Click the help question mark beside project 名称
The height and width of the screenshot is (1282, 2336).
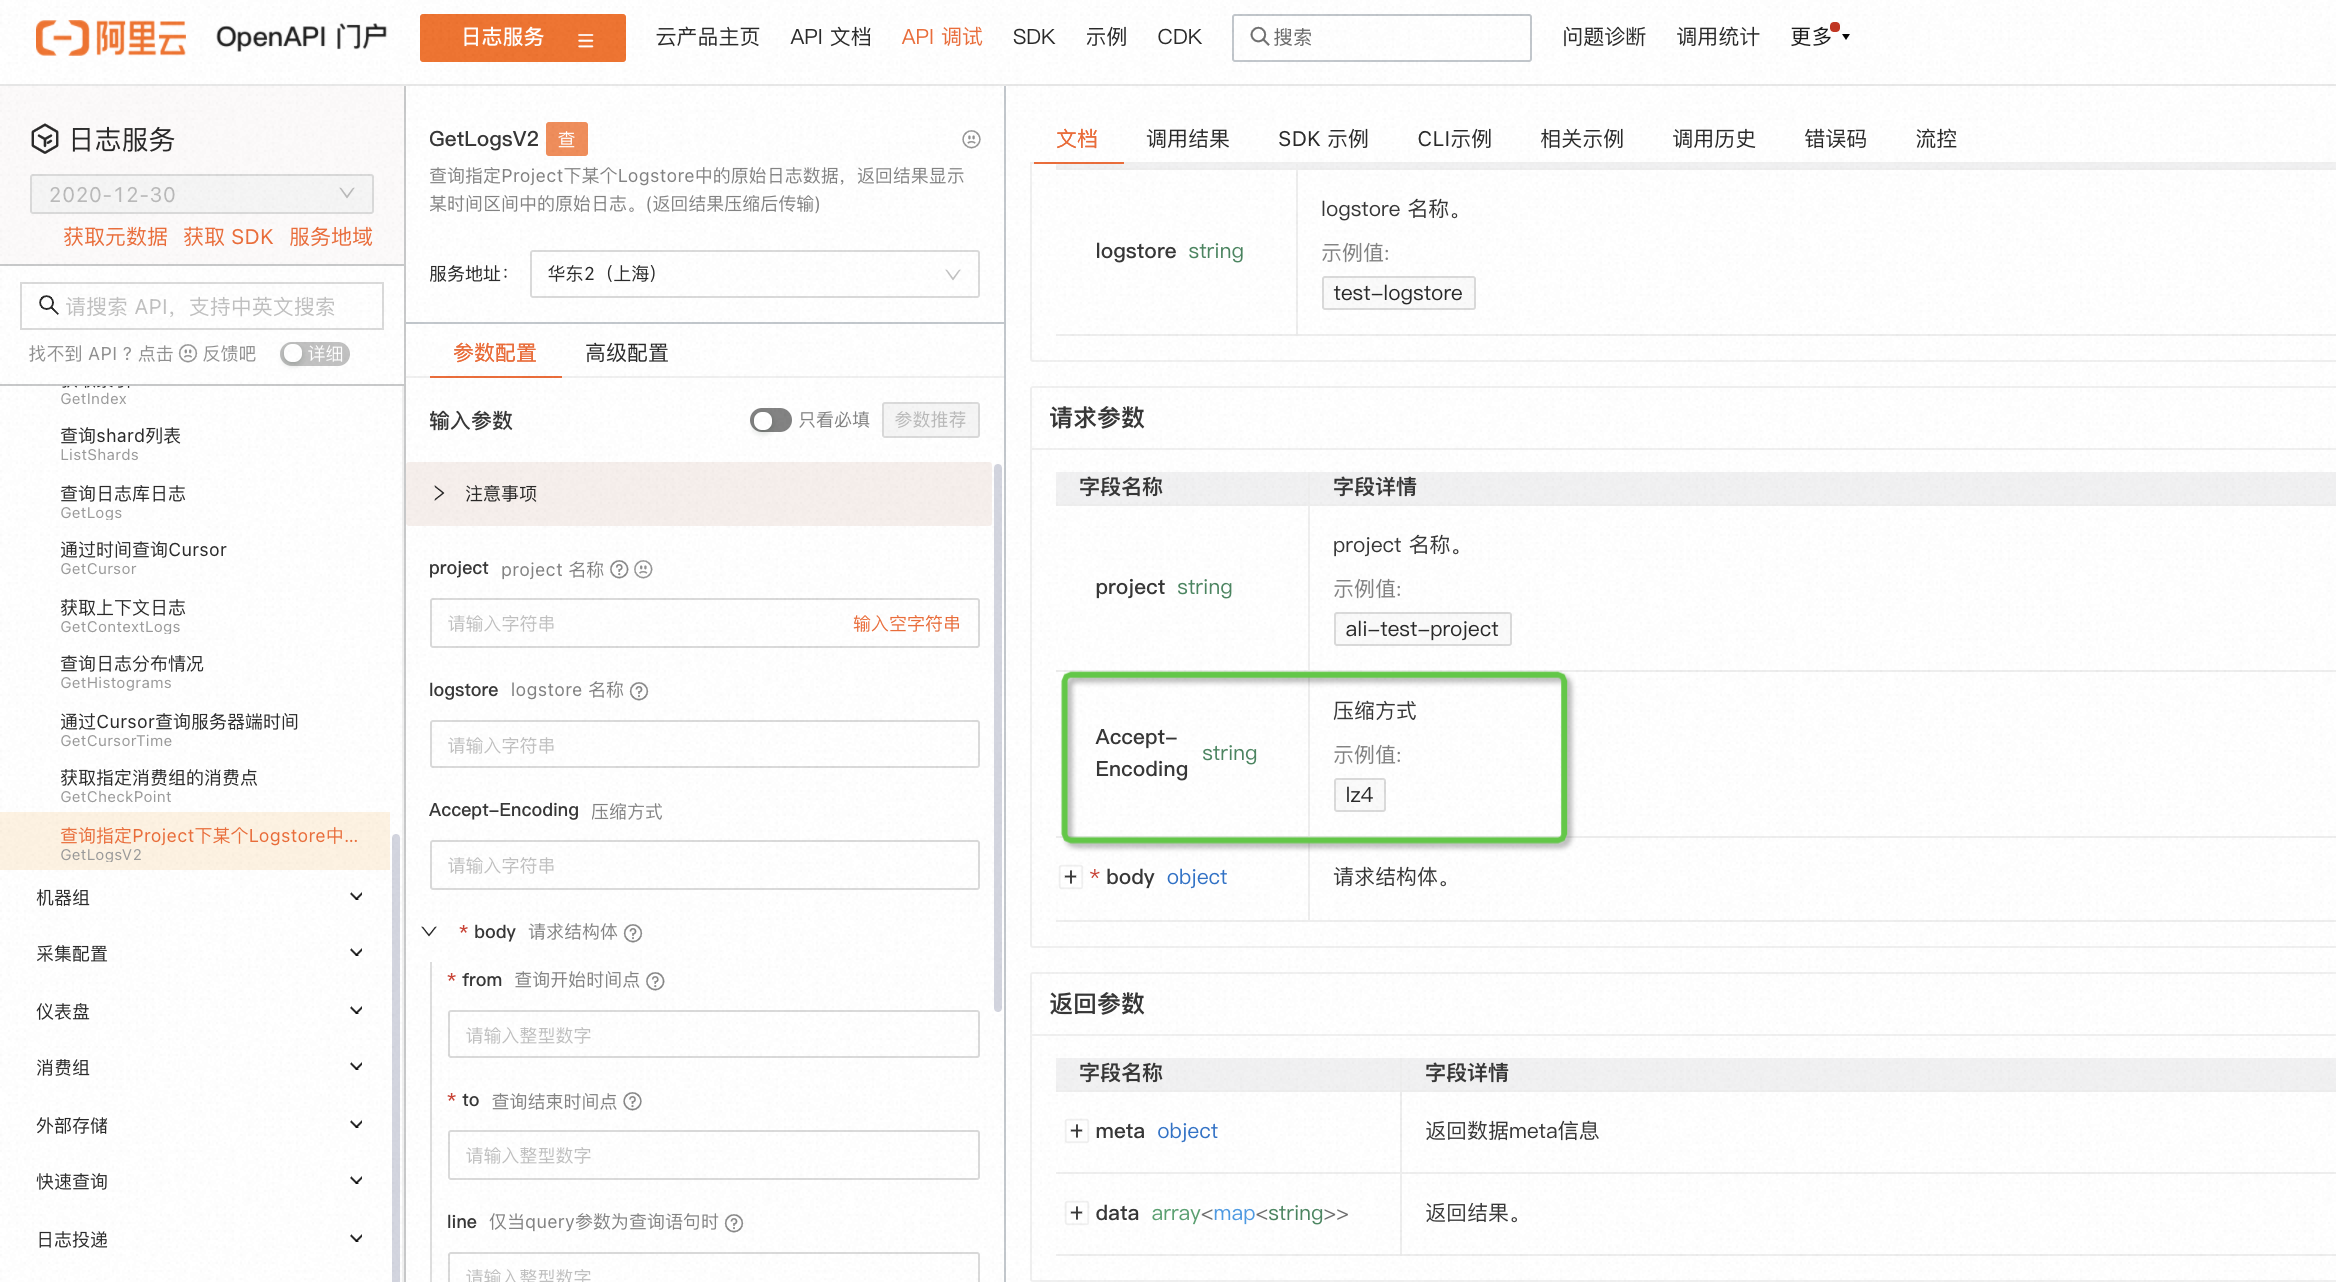tap(620, 570)
